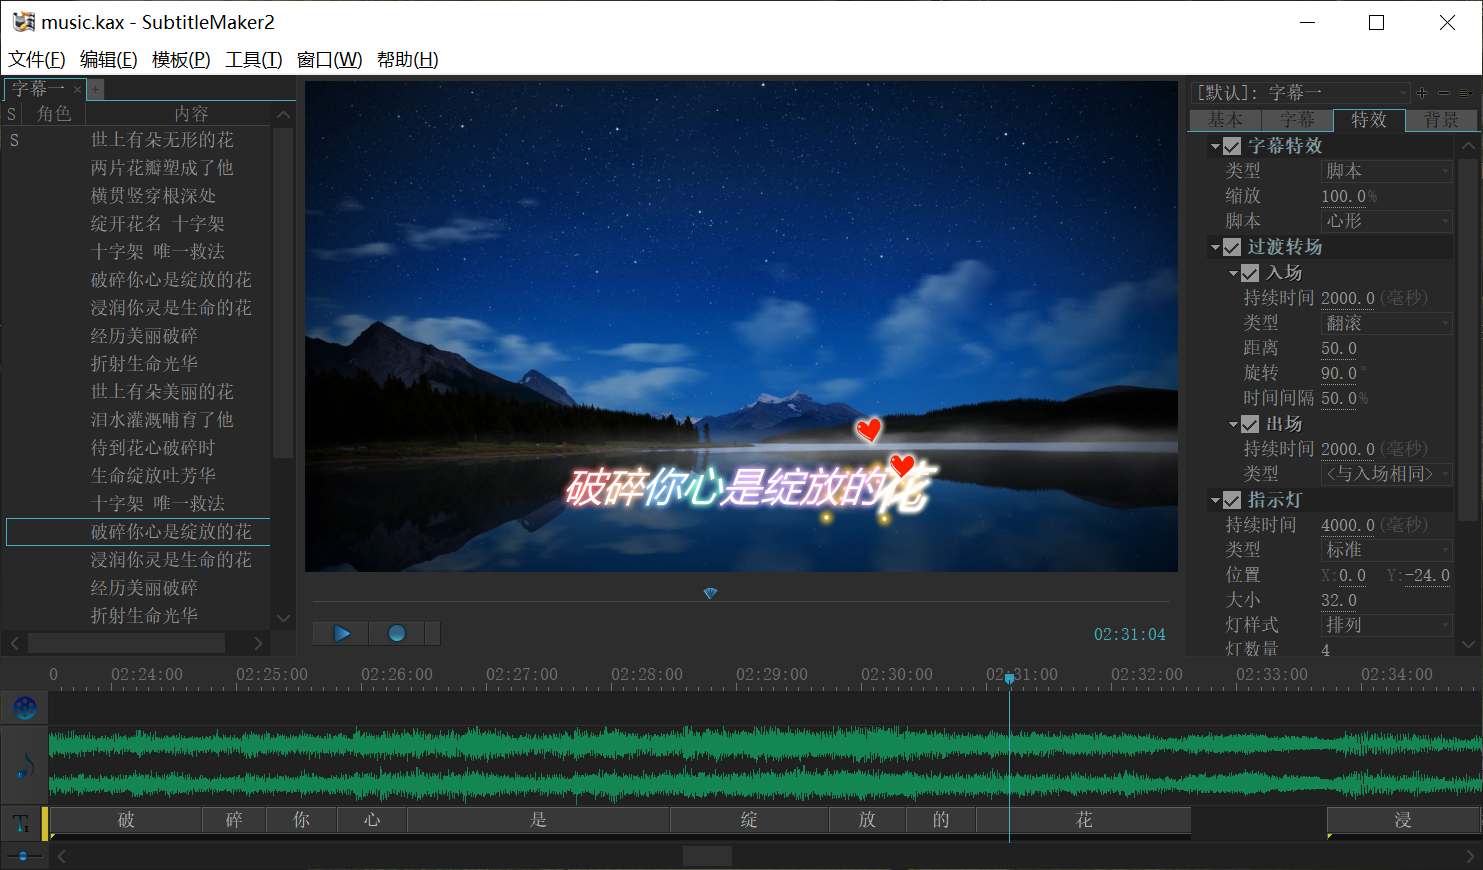1483x870 pixels.
Task: Open the 入场 类型 翻滚 dropdown
Action: [x=1386, y=323]
